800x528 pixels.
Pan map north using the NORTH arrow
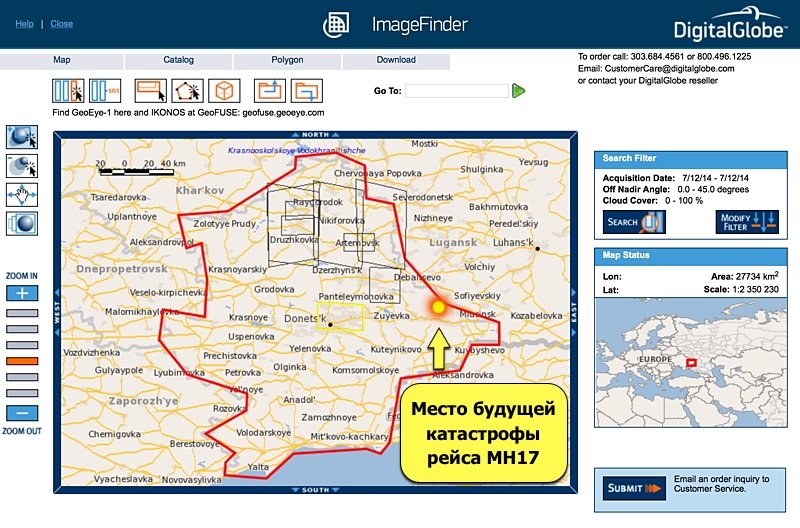316,134
